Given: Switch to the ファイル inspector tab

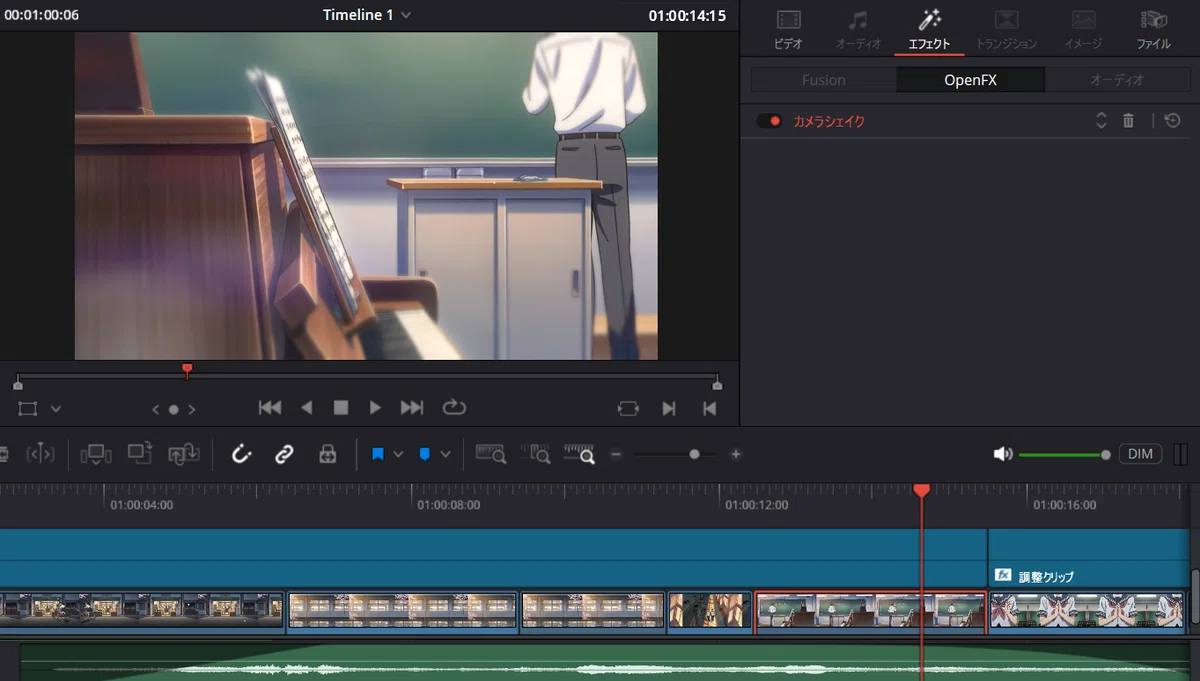Looking at the screenshot, I should point(1153,29).
